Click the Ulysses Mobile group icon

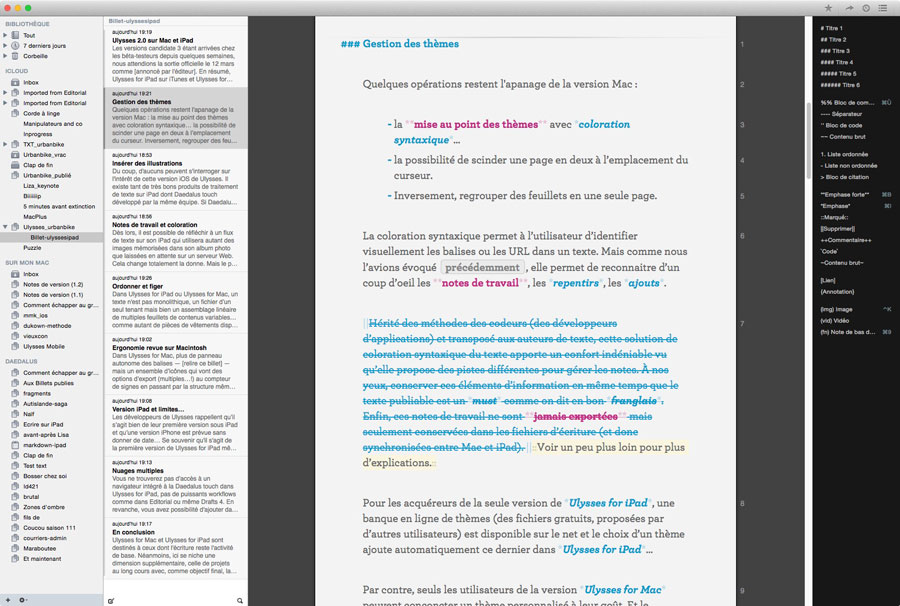point(15,347)
